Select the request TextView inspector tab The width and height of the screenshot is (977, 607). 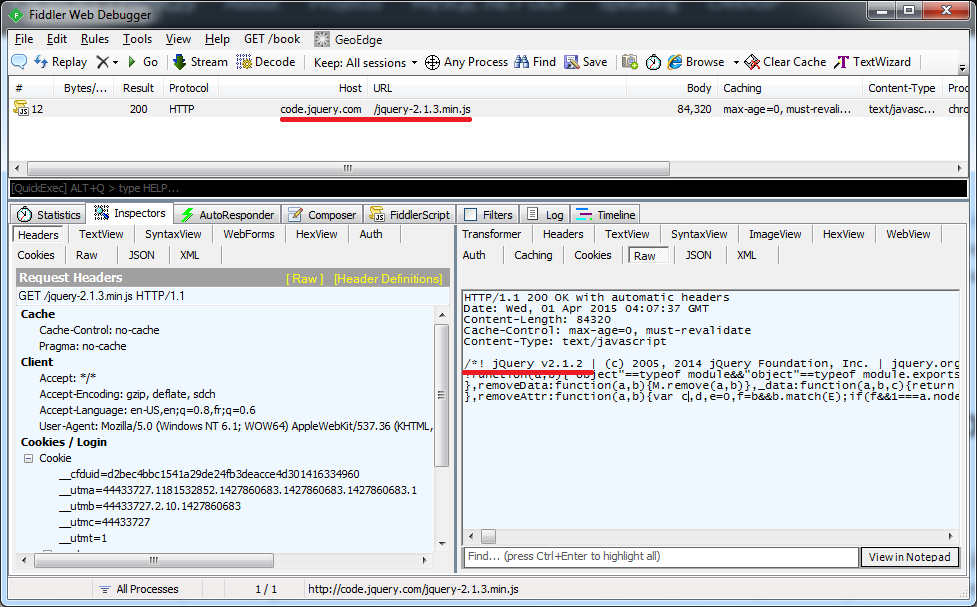coord(101,234)
